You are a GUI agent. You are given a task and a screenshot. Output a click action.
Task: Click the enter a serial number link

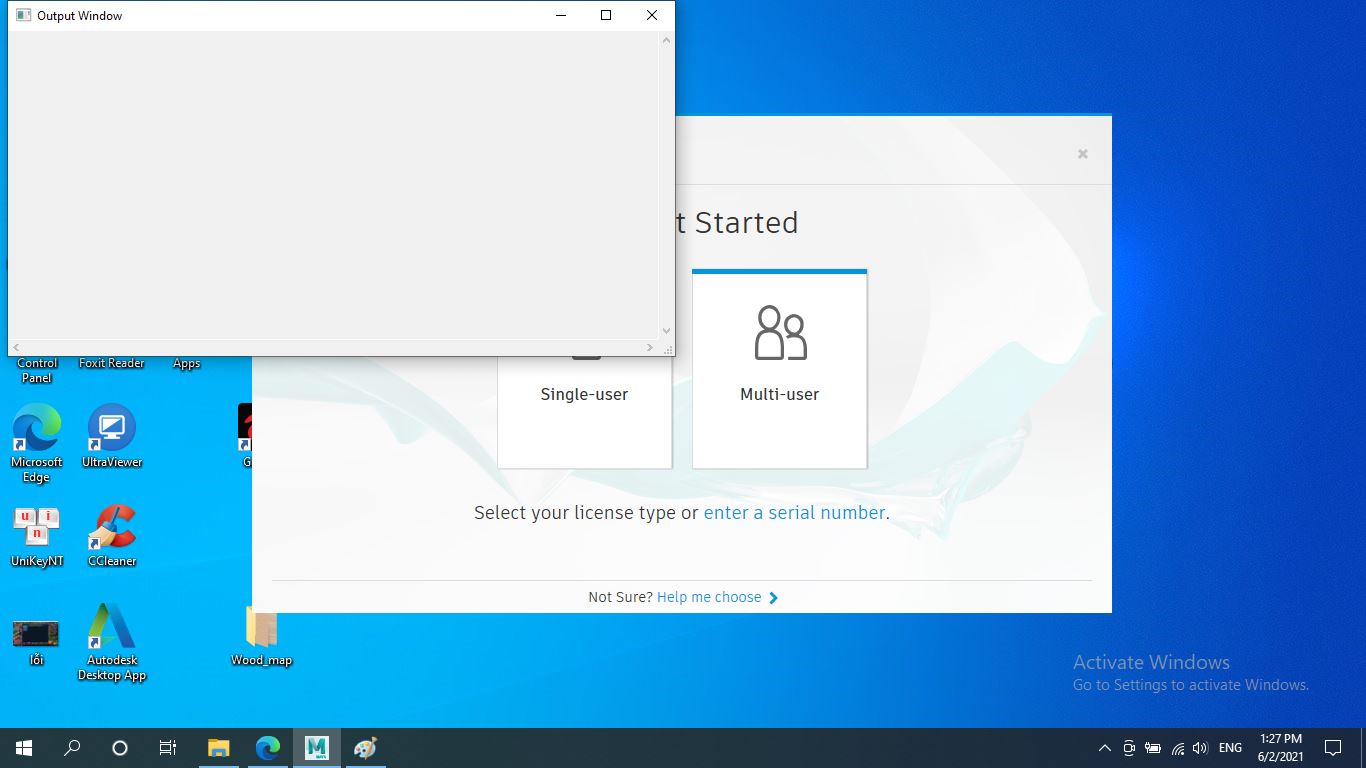click(794, 513)
